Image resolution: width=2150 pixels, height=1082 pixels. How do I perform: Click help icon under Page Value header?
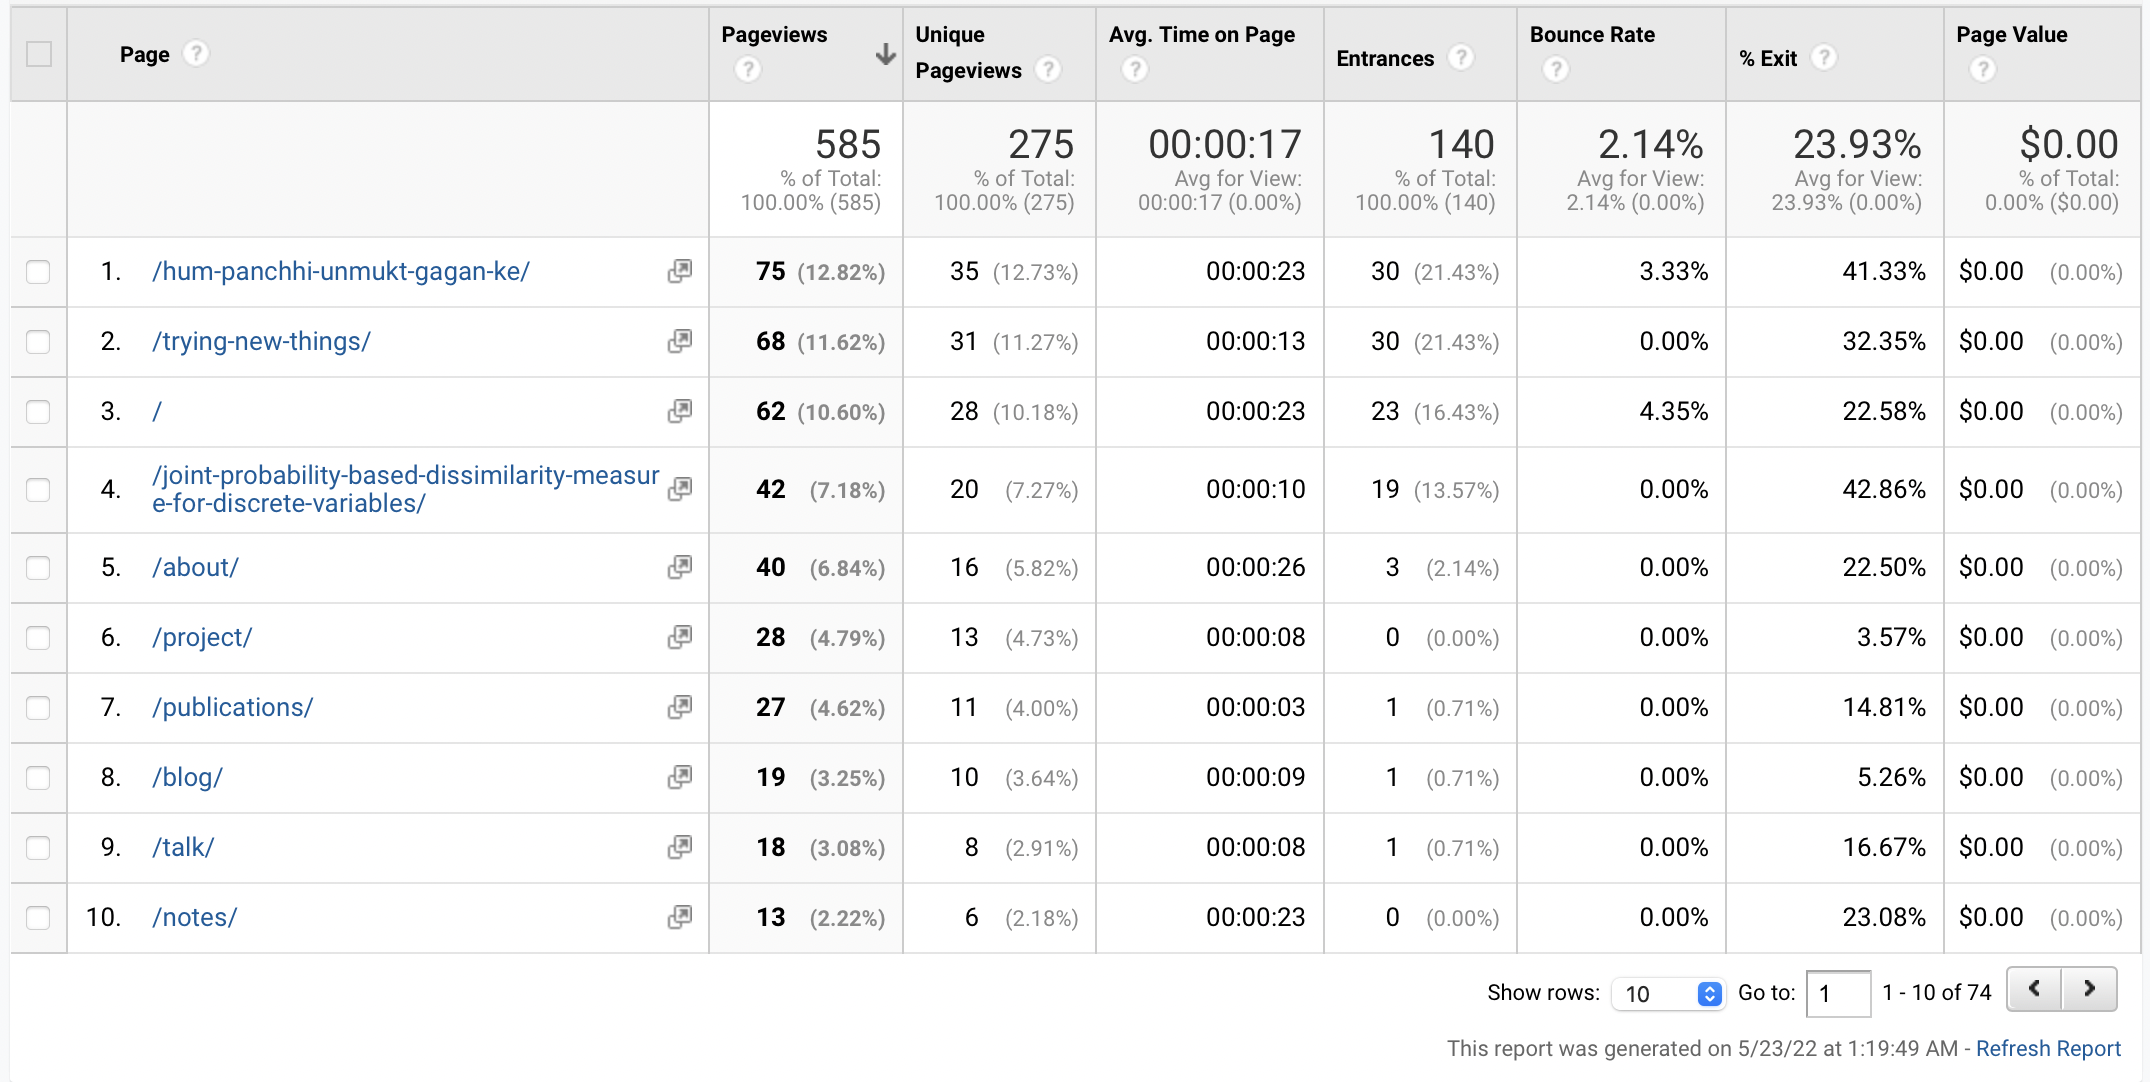[1982, 70]
